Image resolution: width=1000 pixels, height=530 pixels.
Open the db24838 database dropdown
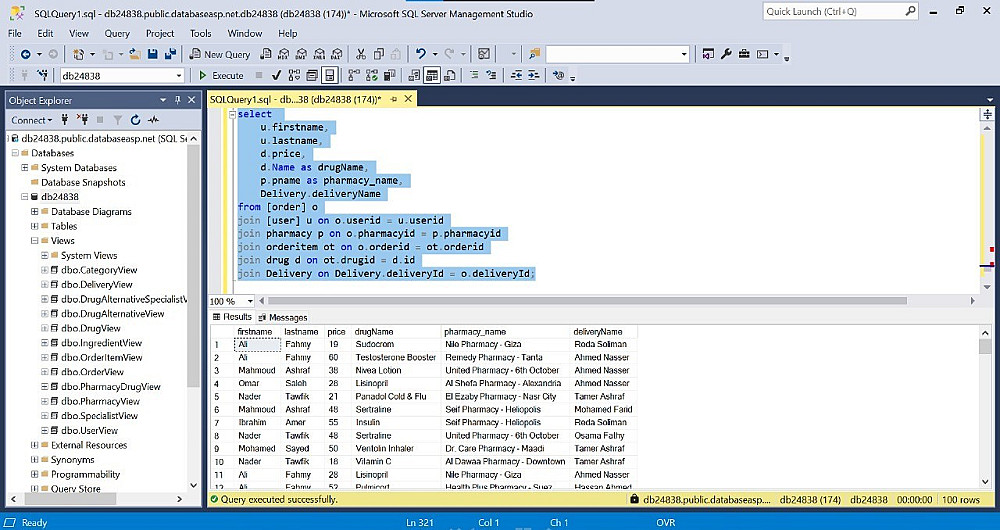tap(179, 75)
